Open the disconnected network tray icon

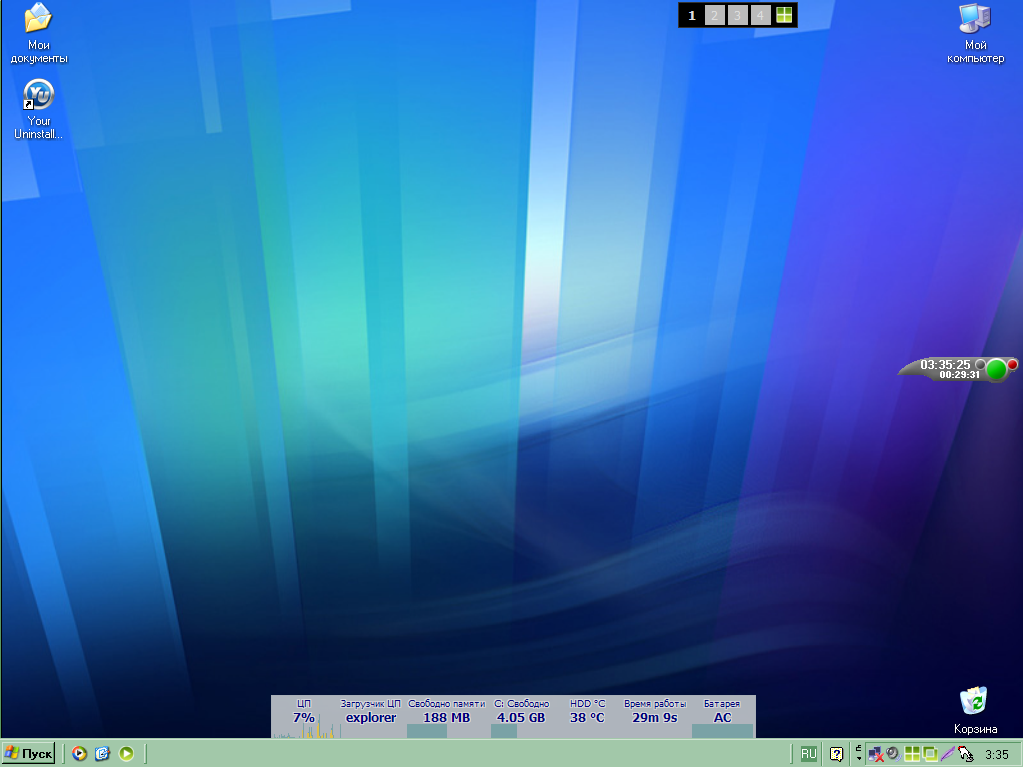click(876, 755)
